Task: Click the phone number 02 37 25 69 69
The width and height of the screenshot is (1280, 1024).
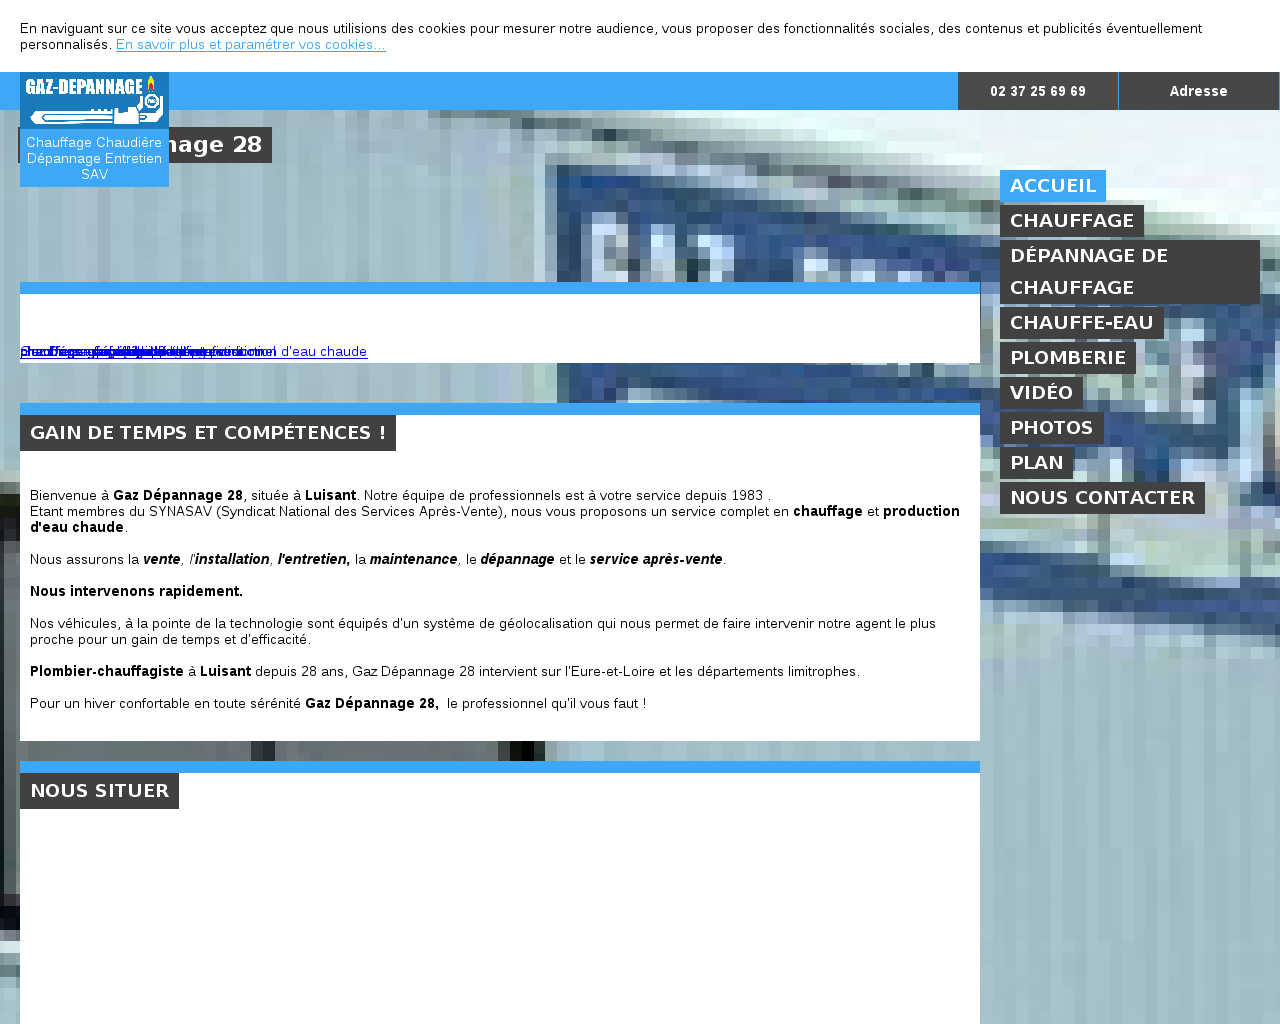Action: 1038,91
